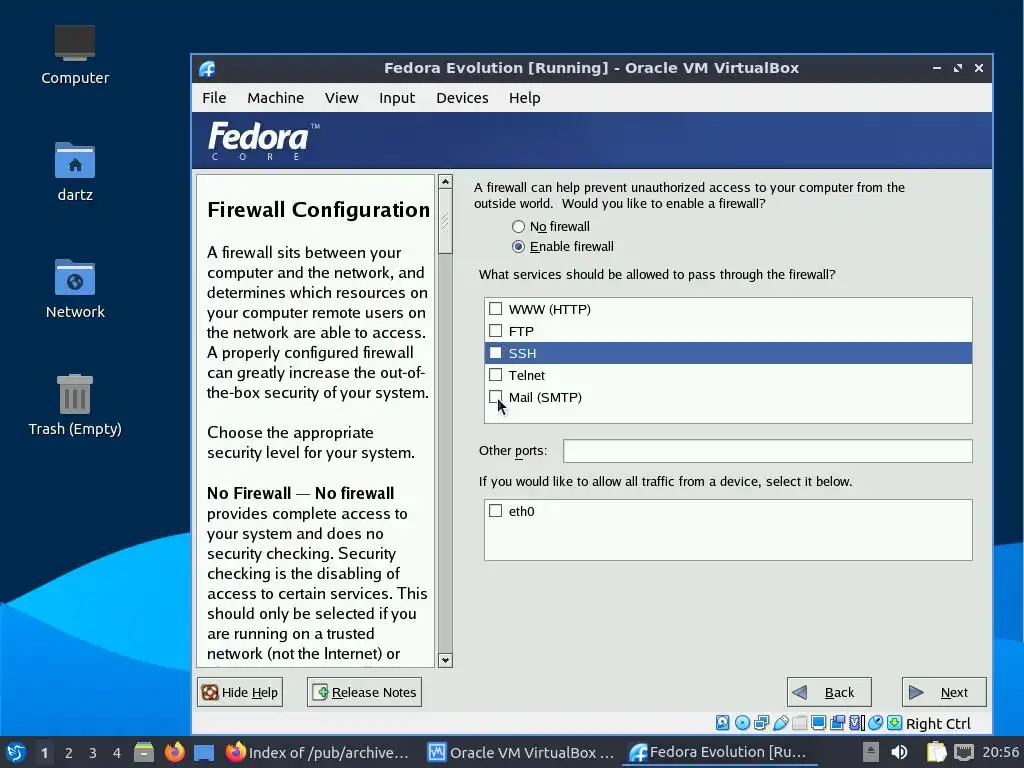Click the hard disk activity status icon

(722, 723)
